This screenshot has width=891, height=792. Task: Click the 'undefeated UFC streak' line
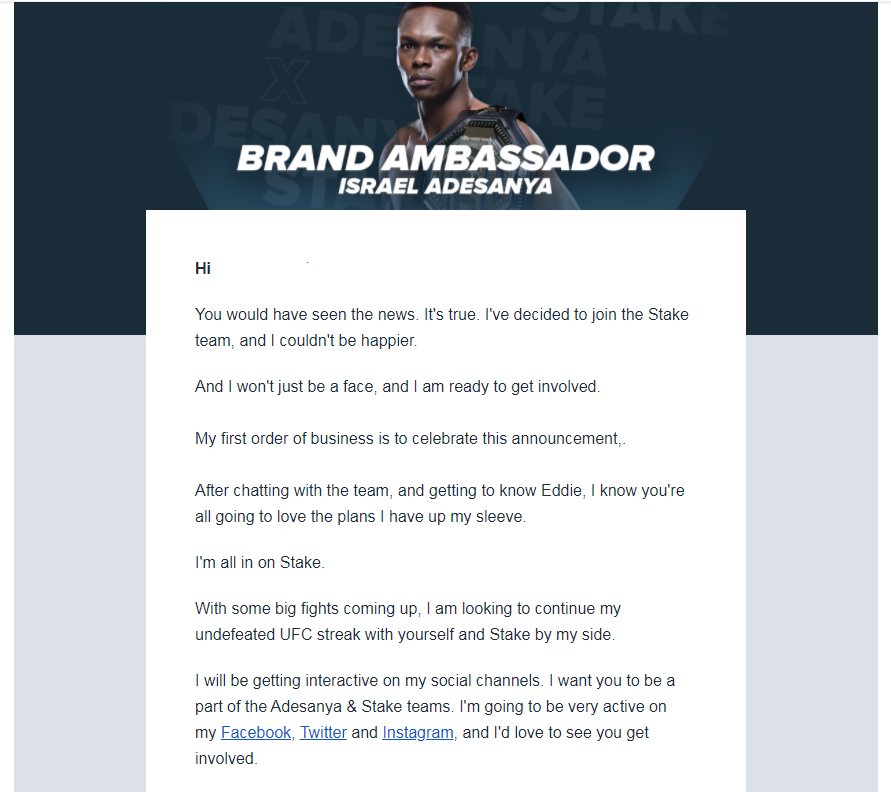405,634
